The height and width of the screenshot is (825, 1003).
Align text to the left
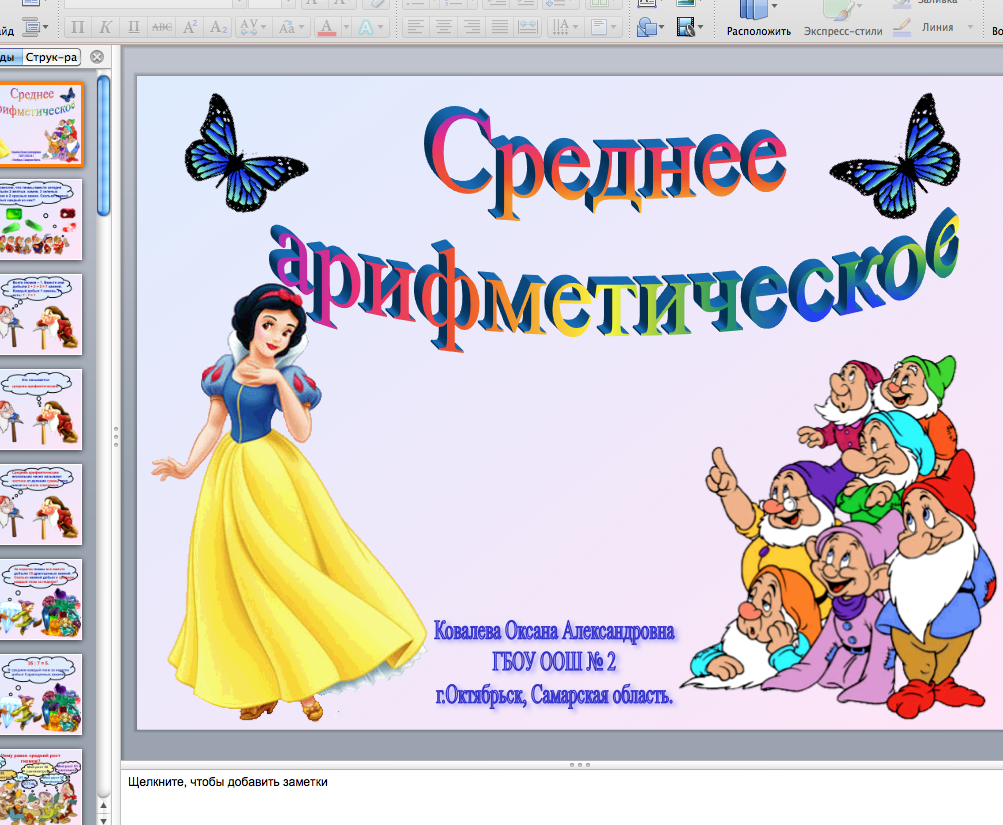(416, 28)
